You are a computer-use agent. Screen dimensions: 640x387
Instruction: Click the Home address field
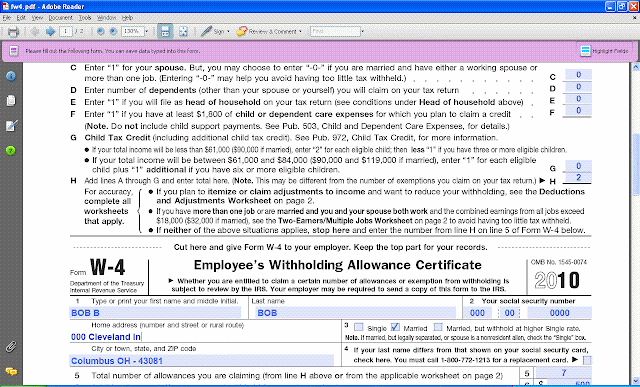point(205,337)
